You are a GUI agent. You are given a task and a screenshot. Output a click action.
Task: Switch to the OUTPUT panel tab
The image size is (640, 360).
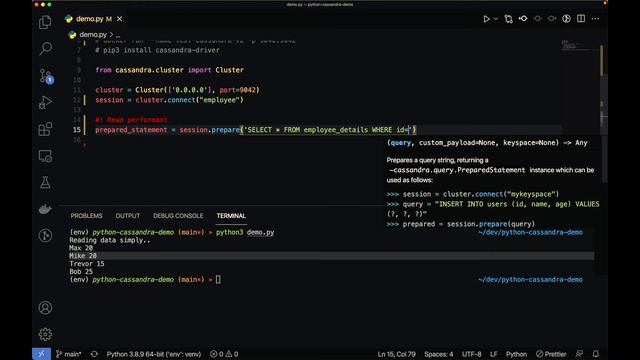pos(128,216)
